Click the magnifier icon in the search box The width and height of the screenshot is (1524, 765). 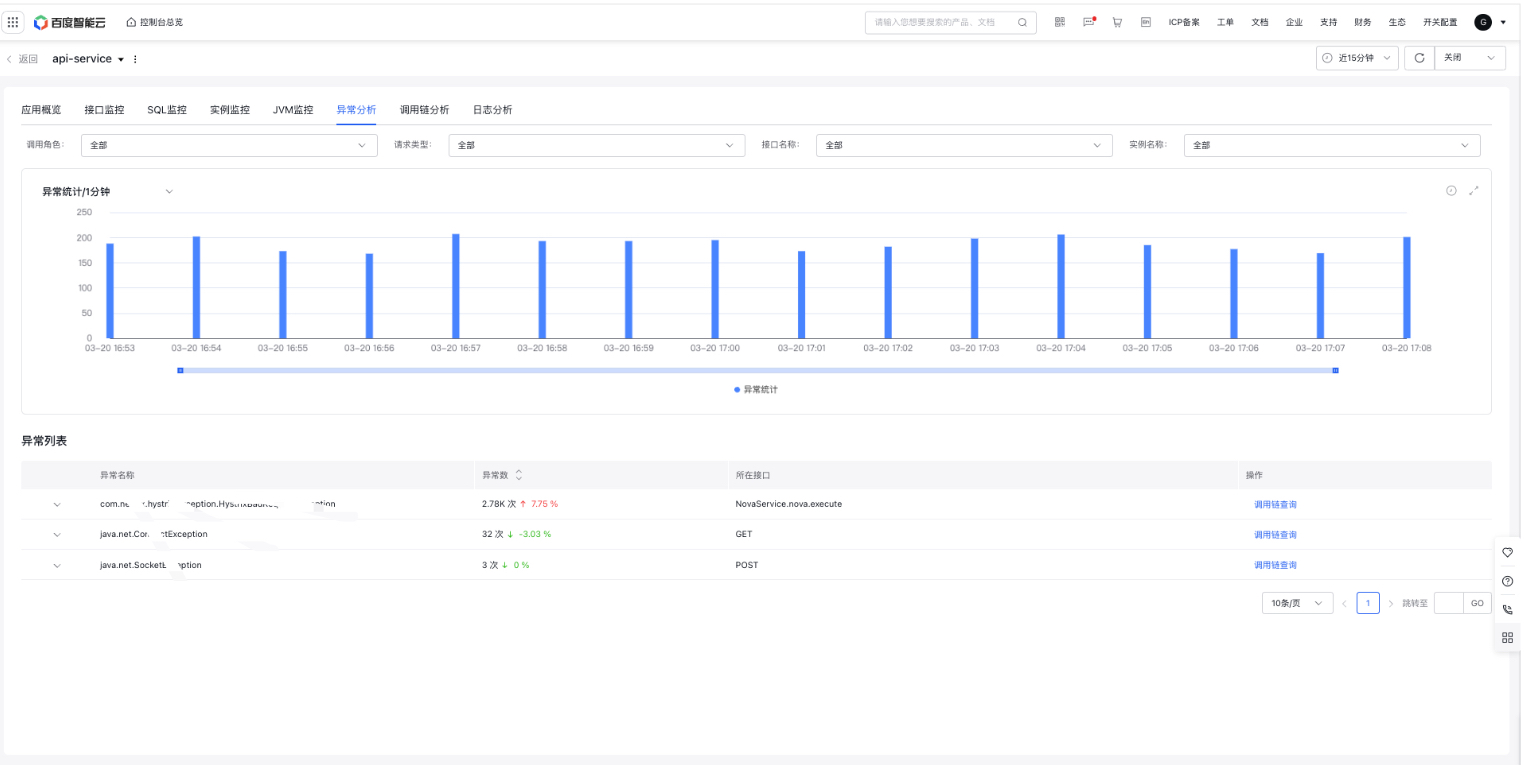click(x=1022, y=22)
